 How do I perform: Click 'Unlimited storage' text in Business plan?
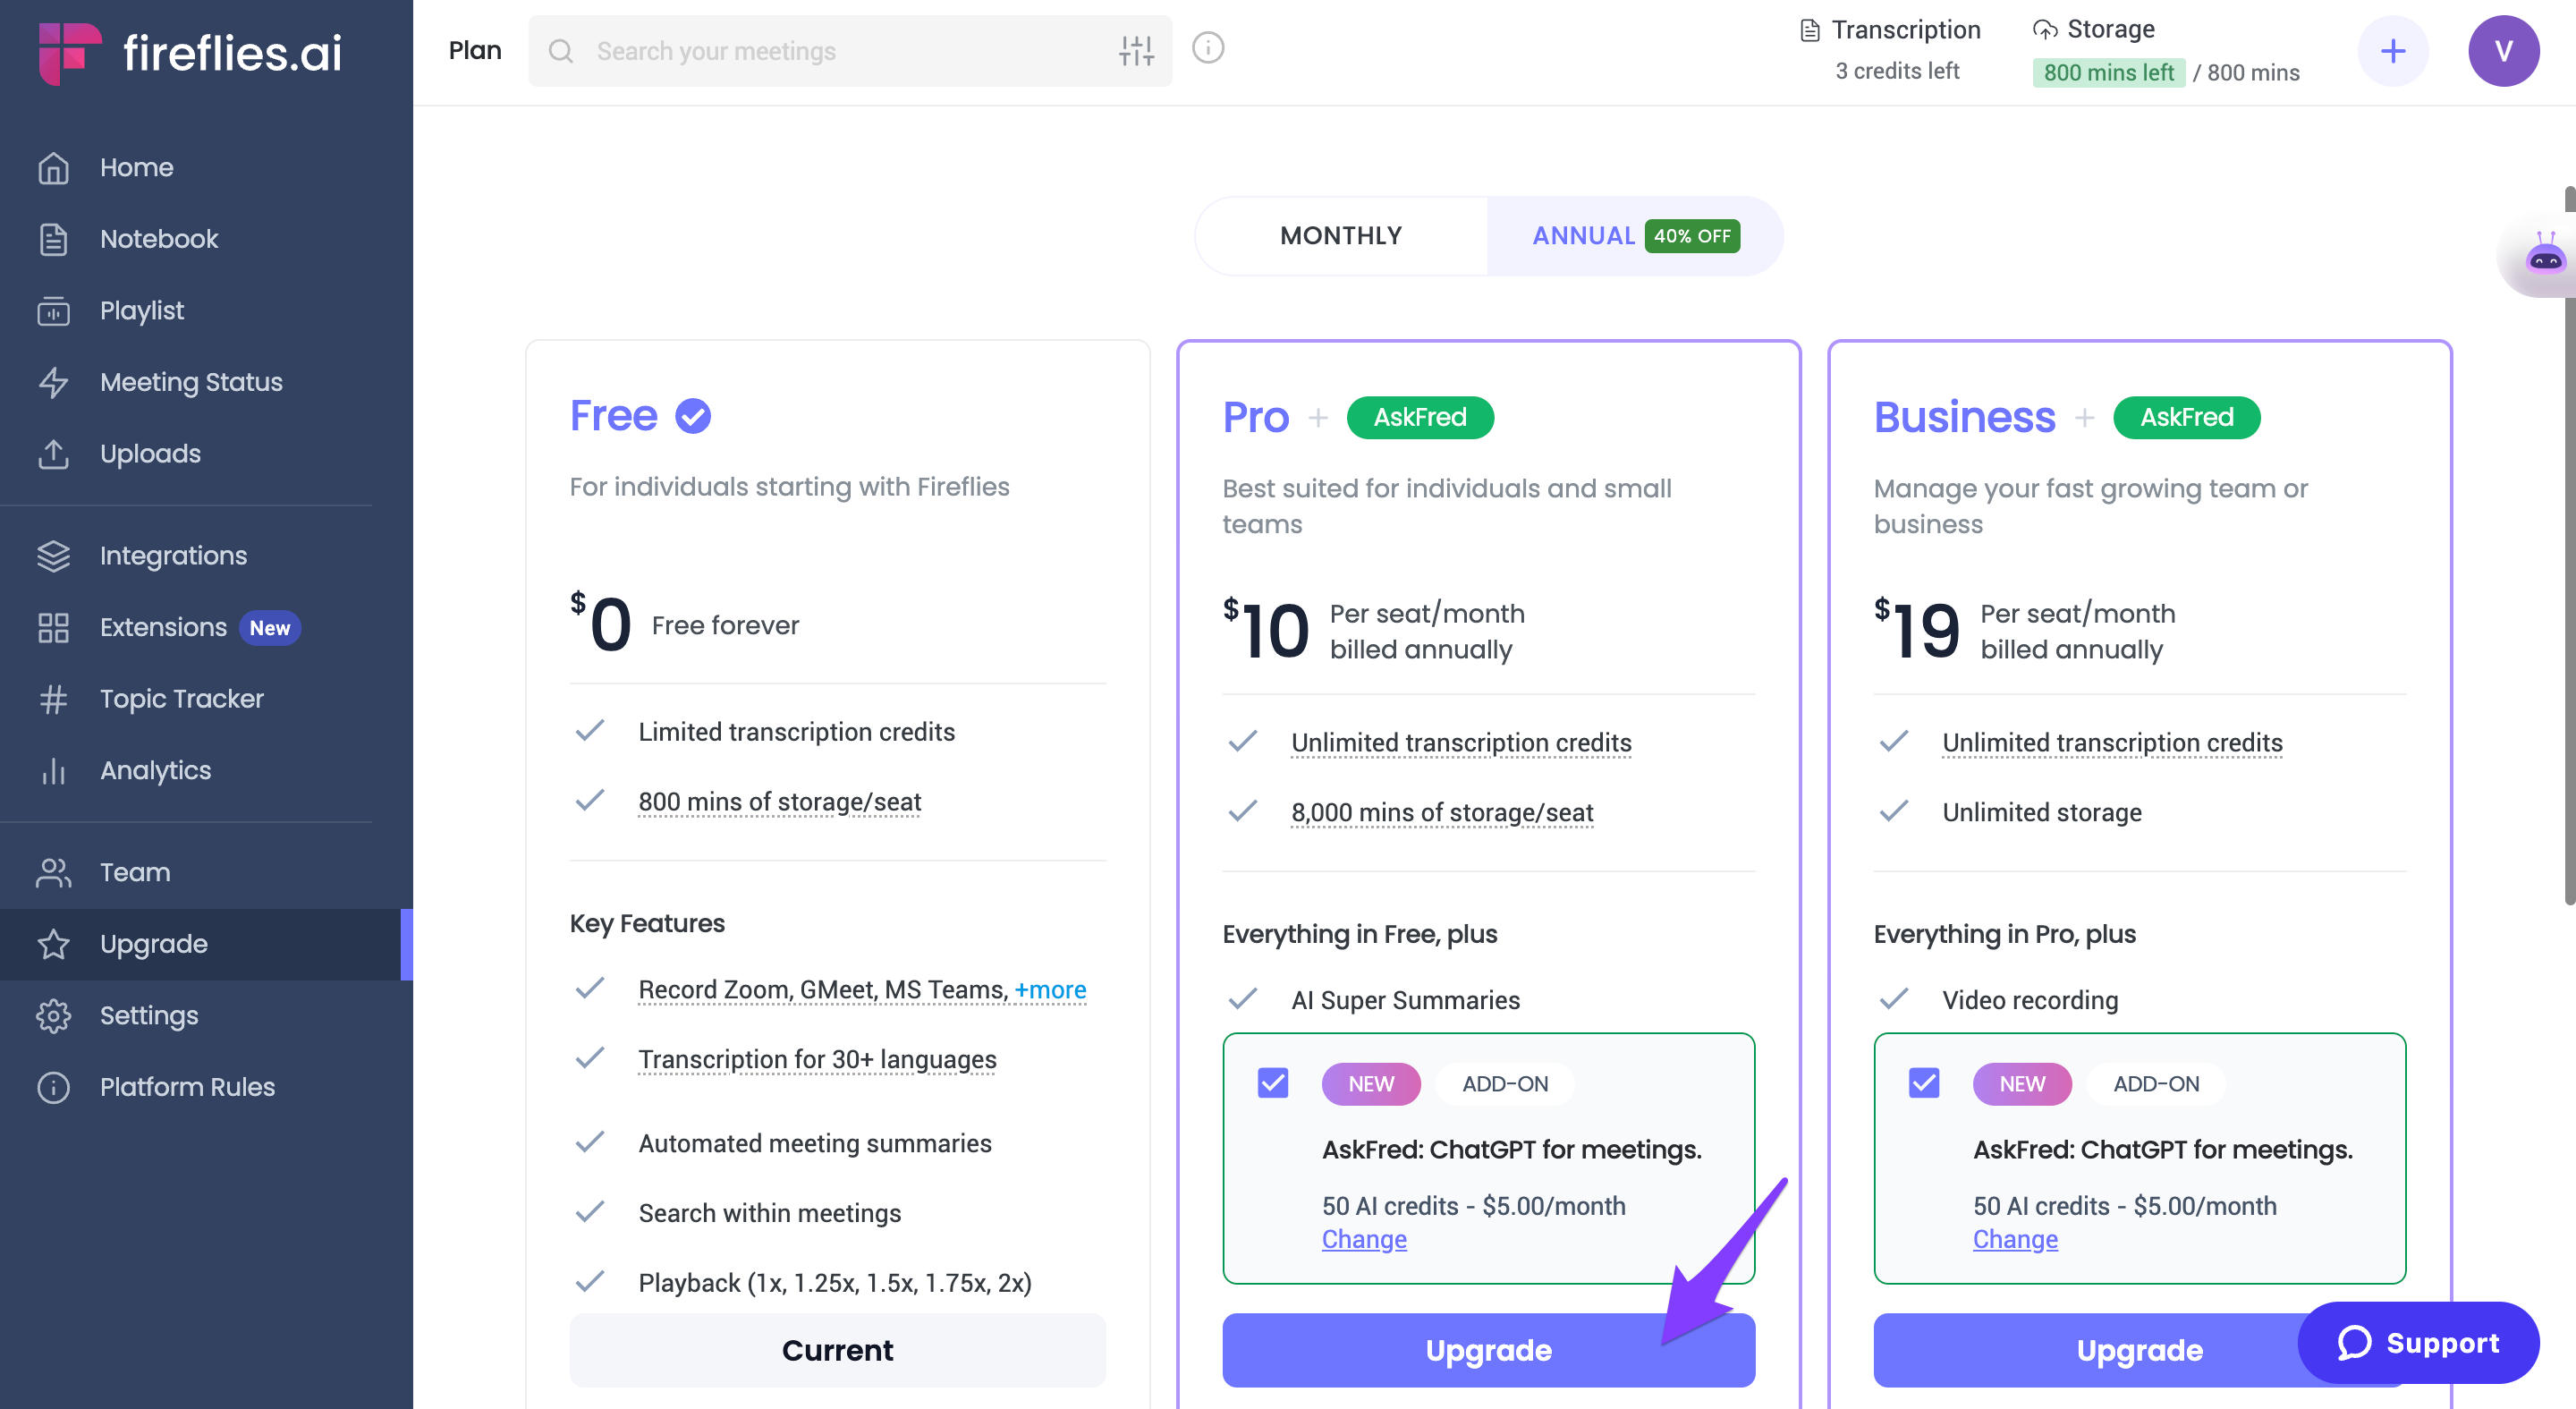click(2042, 812)
